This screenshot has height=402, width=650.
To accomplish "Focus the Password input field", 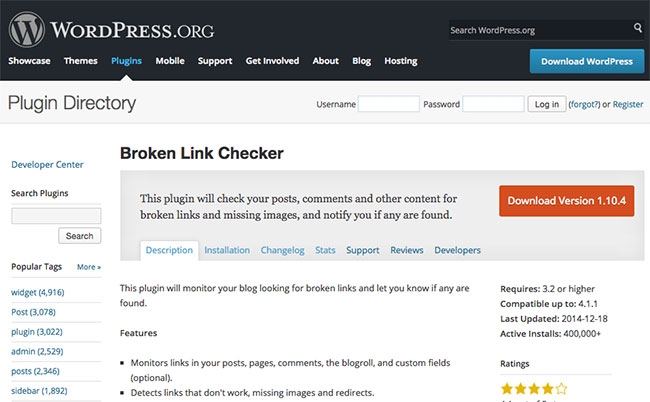I will [493, 104].
